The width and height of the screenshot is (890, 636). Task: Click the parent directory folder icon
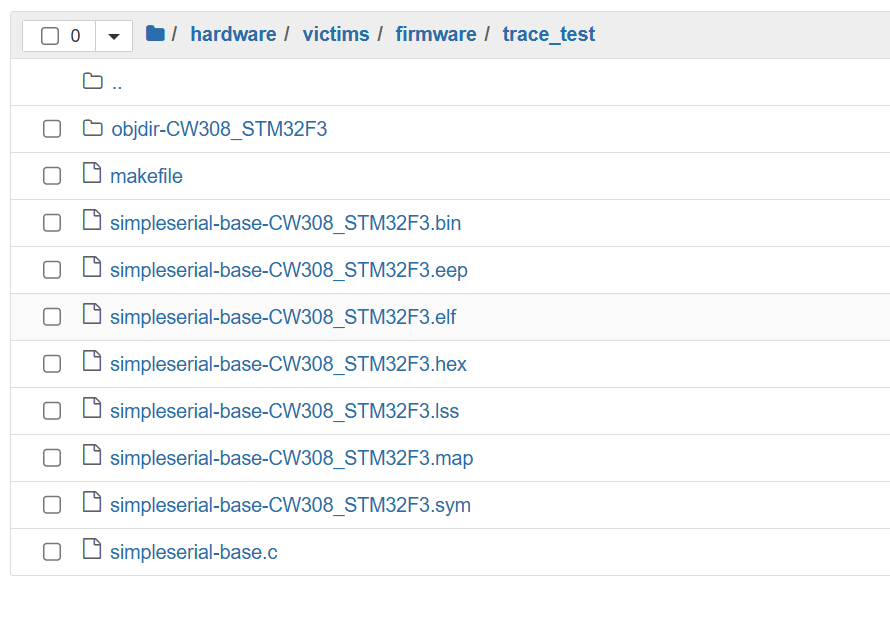coord(93,82)
